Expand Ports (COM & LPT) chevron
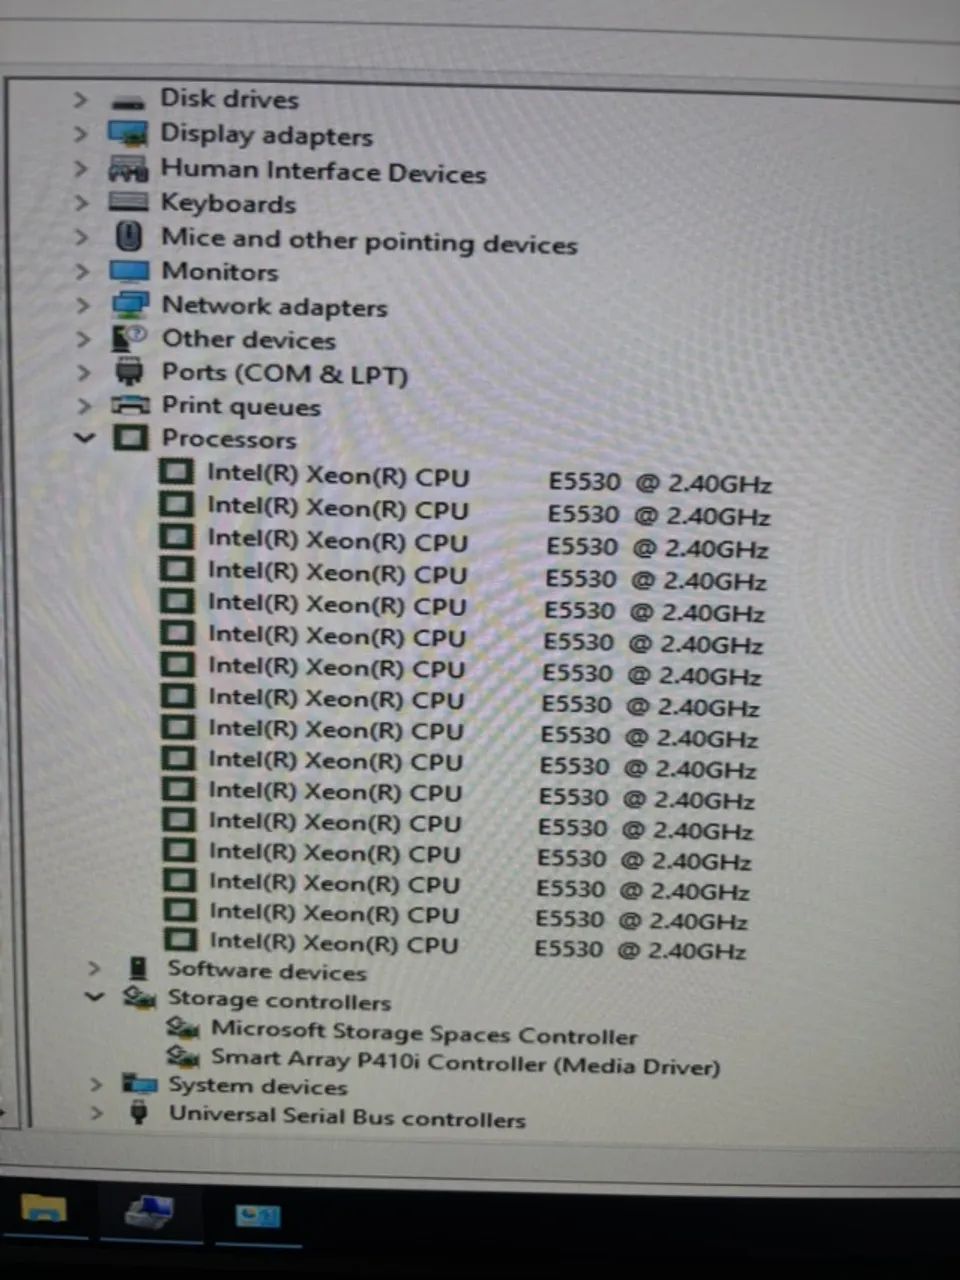Image resolution: width=960 pixels, height=1280 pixels. pyautogui.click(x=84, y=372)
